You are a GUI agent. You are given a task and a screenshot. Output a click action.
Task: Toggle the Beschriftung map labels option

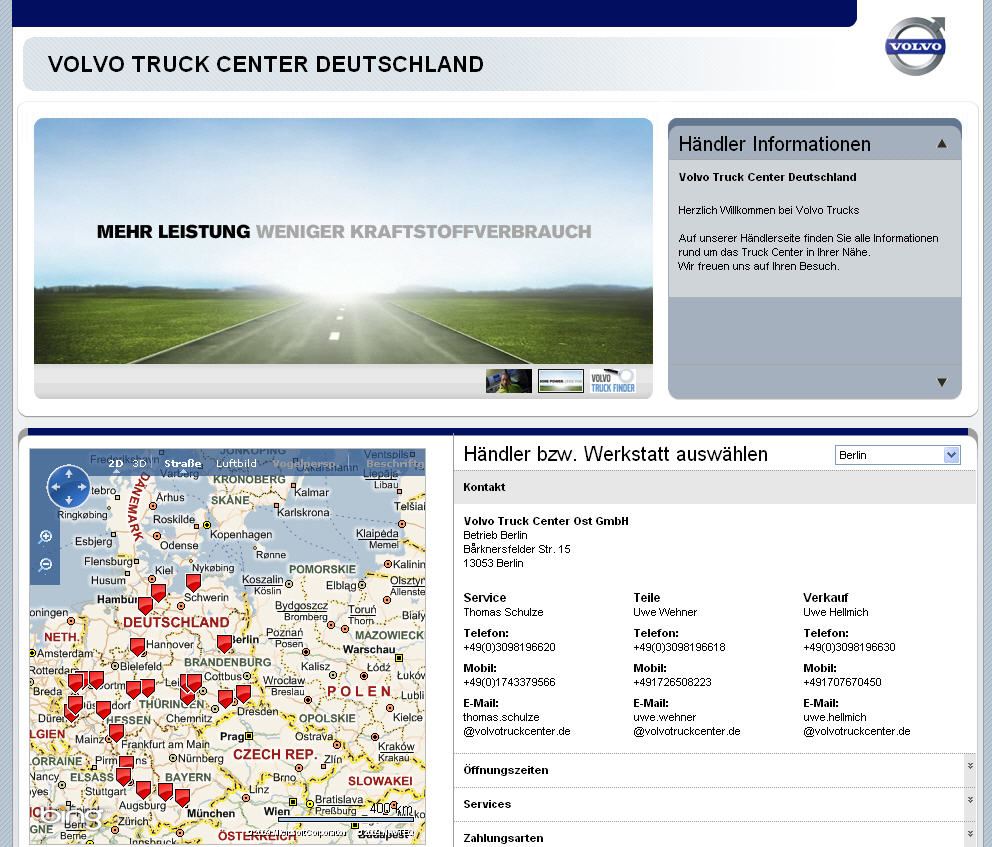pos(395,464)
